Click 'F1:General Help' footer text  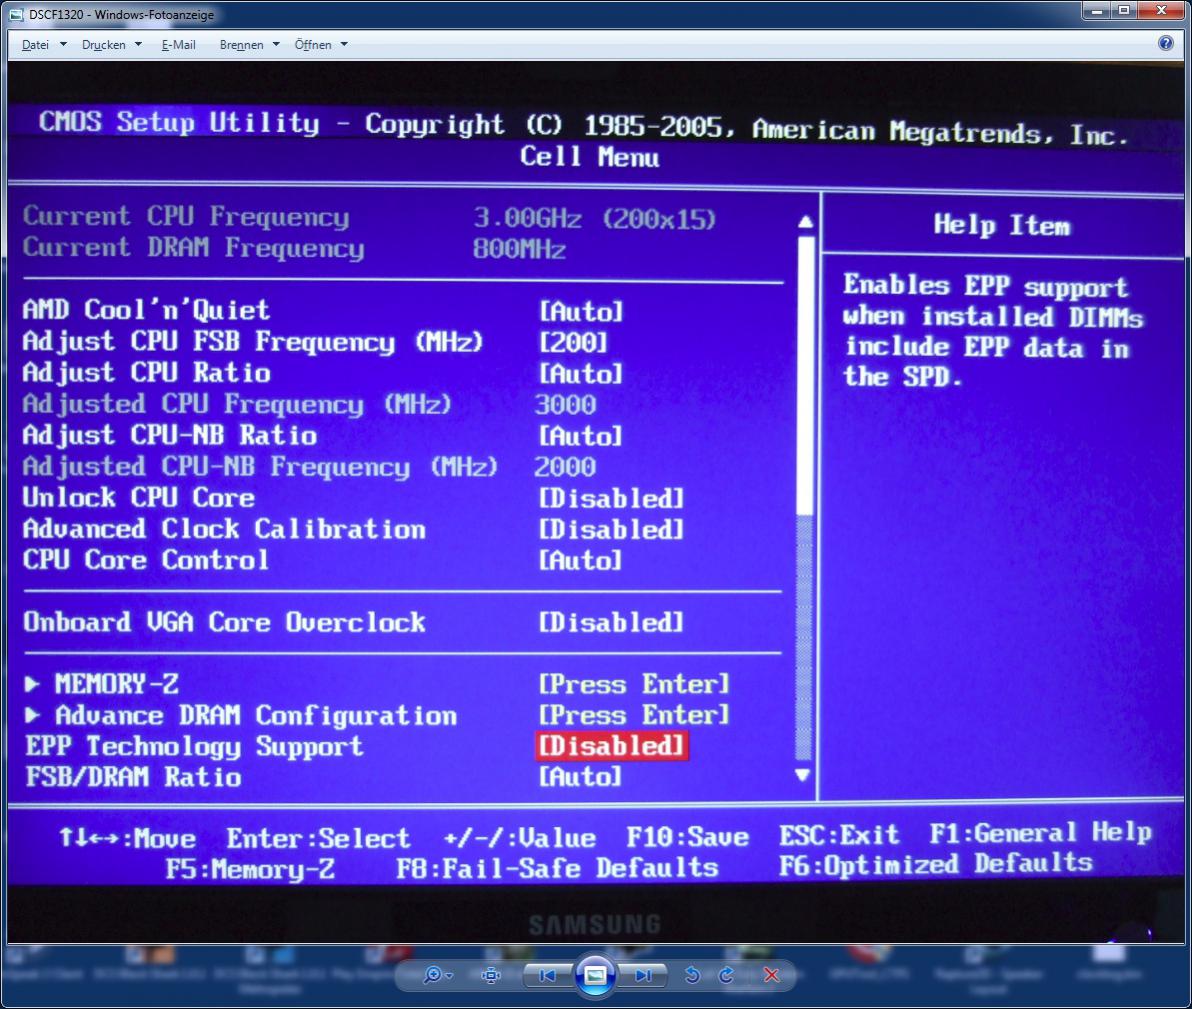[1041, 833]
